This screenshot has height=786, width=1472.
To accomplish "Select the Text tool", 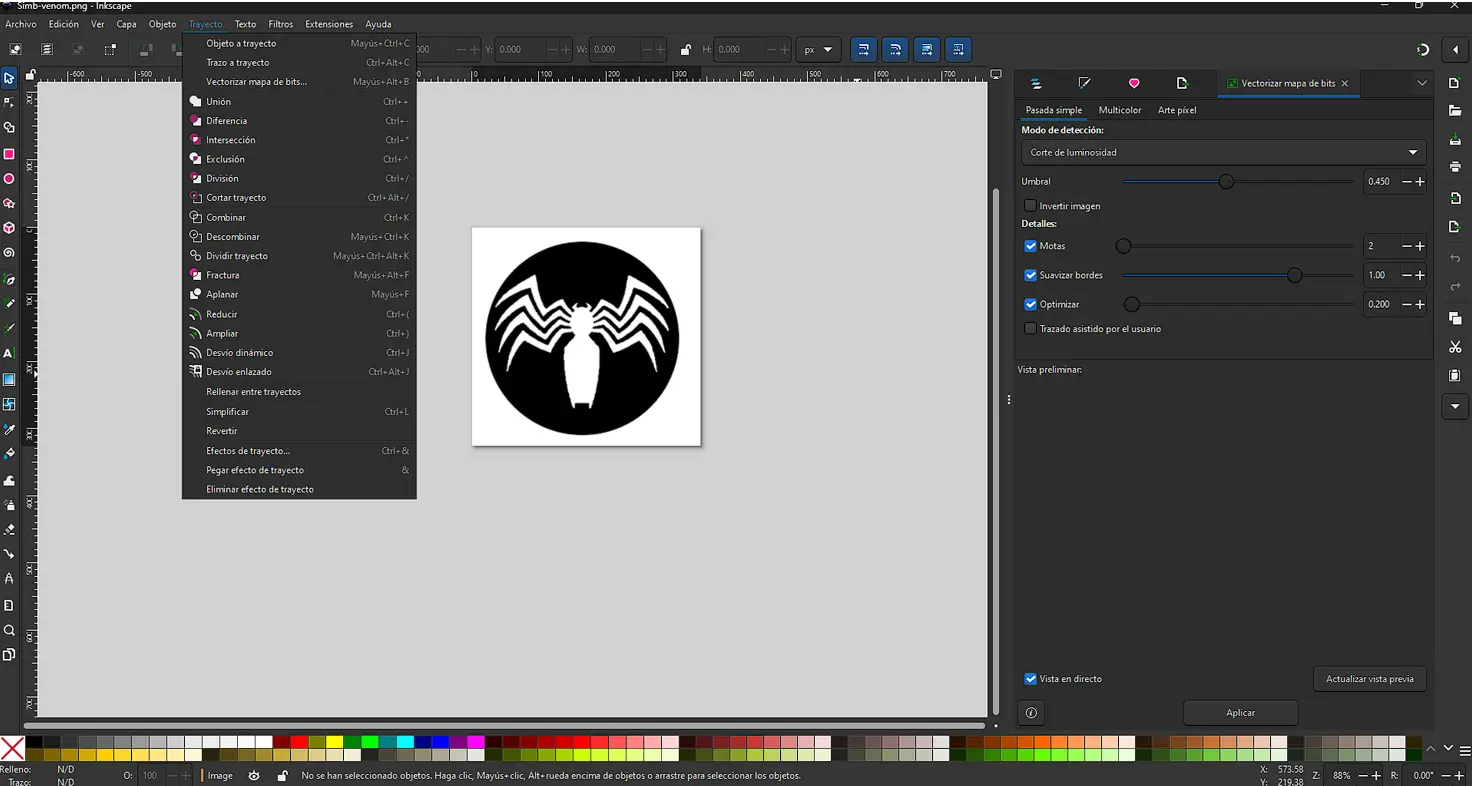I will click(10, 353).
